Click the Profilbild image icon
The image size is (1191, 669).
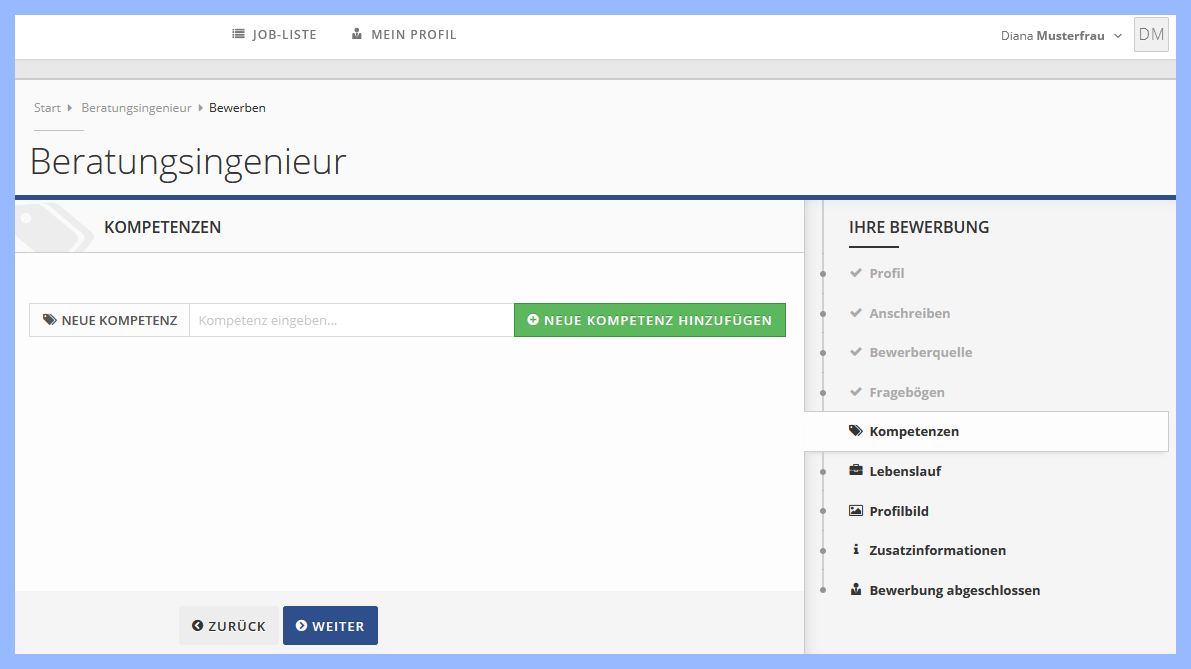click(855, 511)
